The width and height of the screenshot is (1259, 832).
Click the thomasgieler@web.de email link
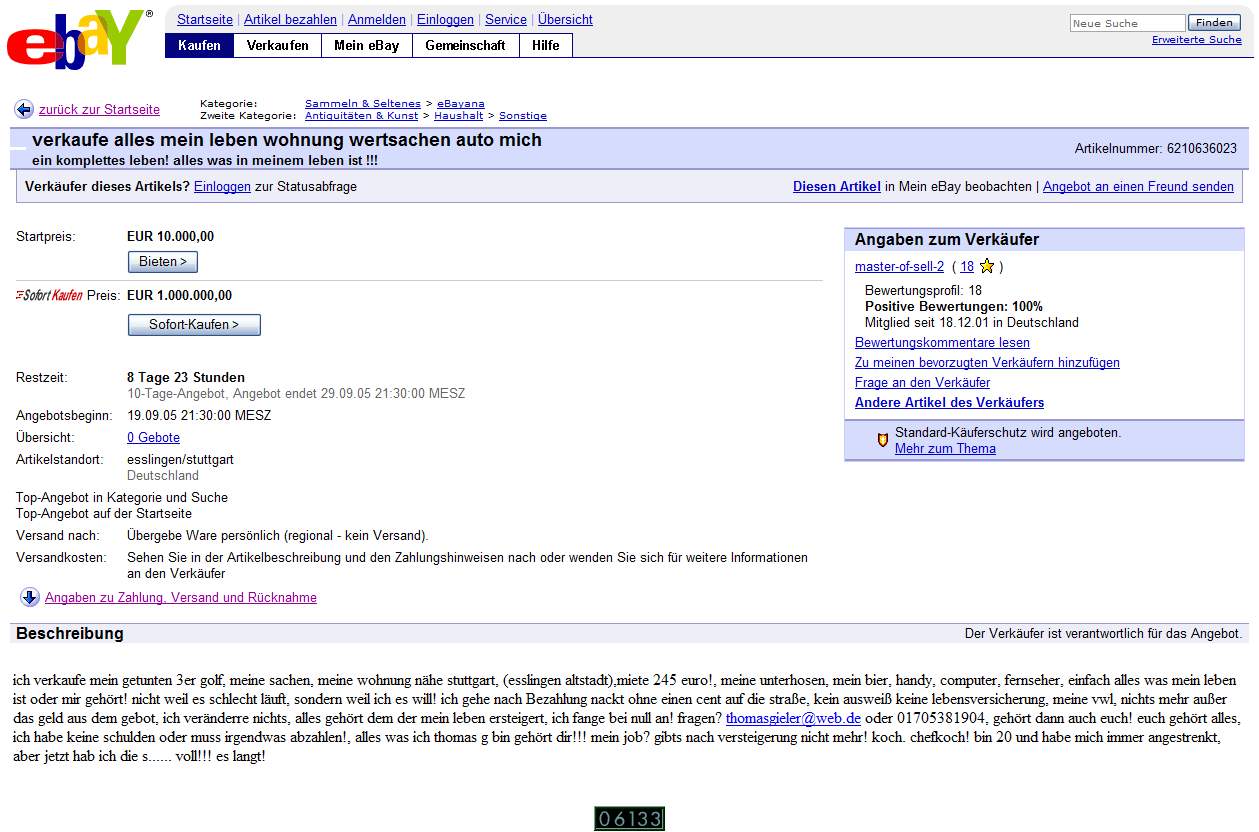[x=793, y=719]
